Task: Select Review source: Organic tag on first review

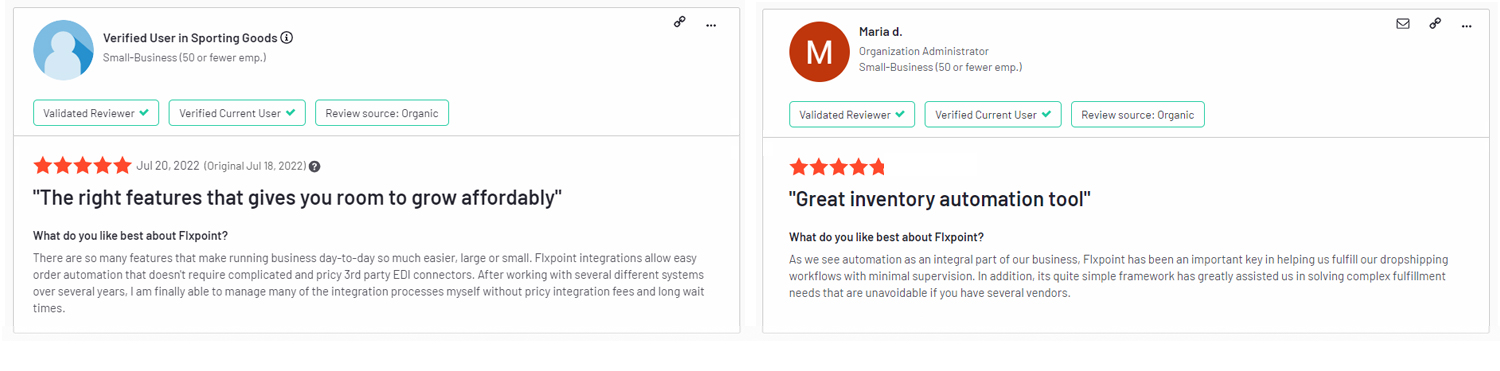Action: [382, 113]
